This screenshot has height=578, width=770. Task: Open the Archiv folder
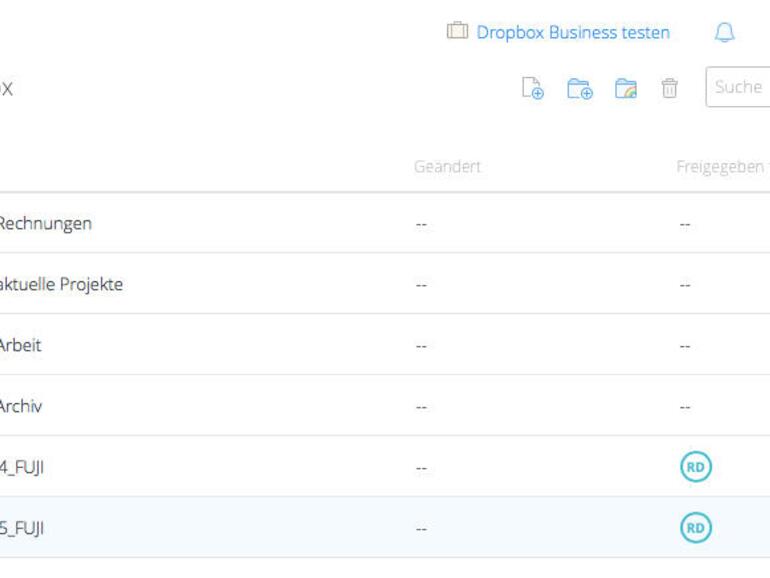coord(21,407)
